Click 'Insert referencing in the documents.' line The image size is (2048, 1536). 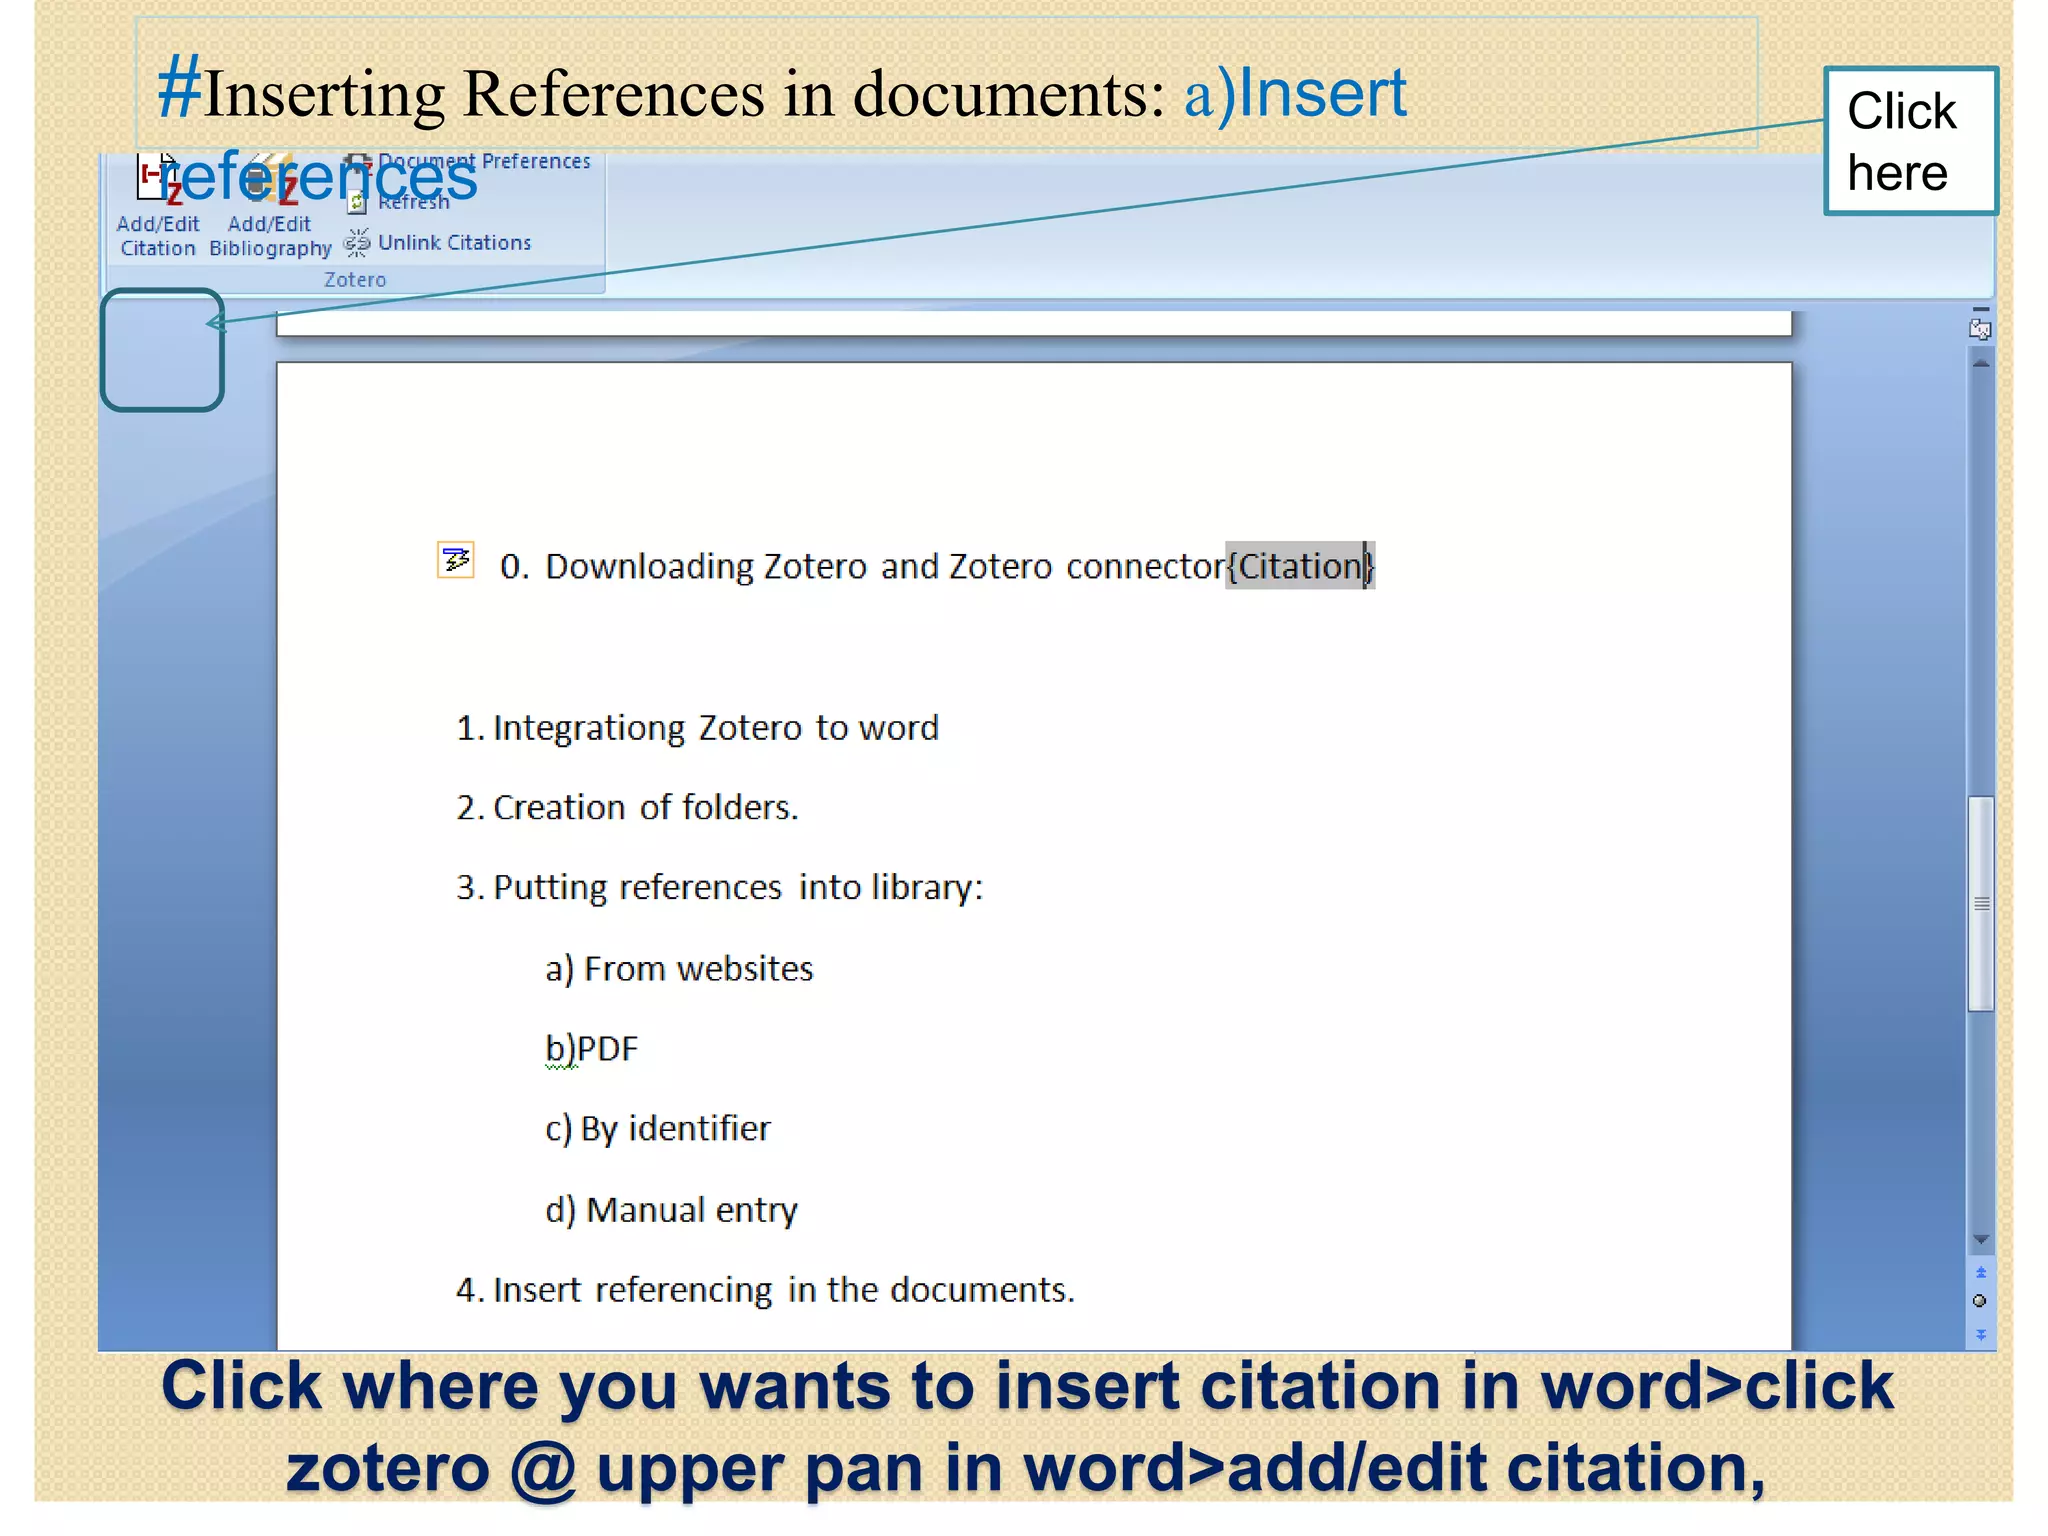[784, 1290]
